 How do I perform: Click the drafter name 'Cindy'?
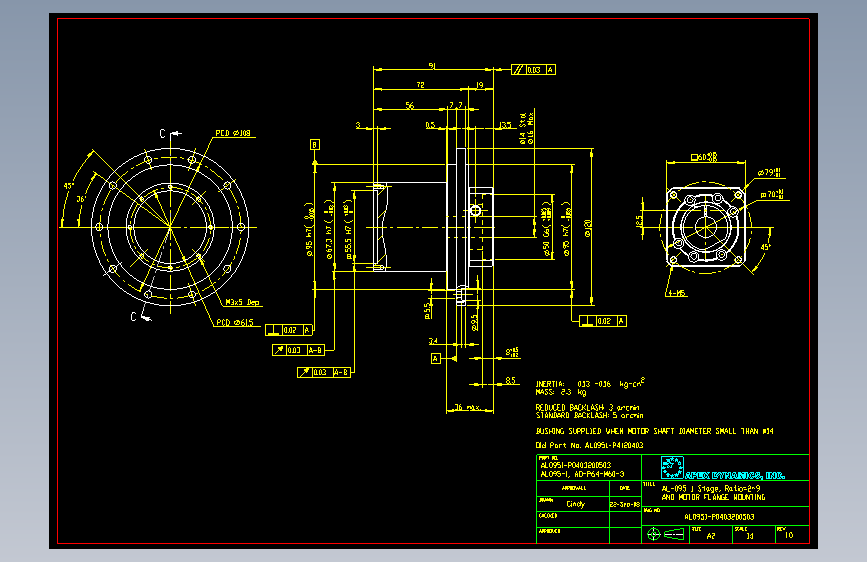tap(575, 504)
